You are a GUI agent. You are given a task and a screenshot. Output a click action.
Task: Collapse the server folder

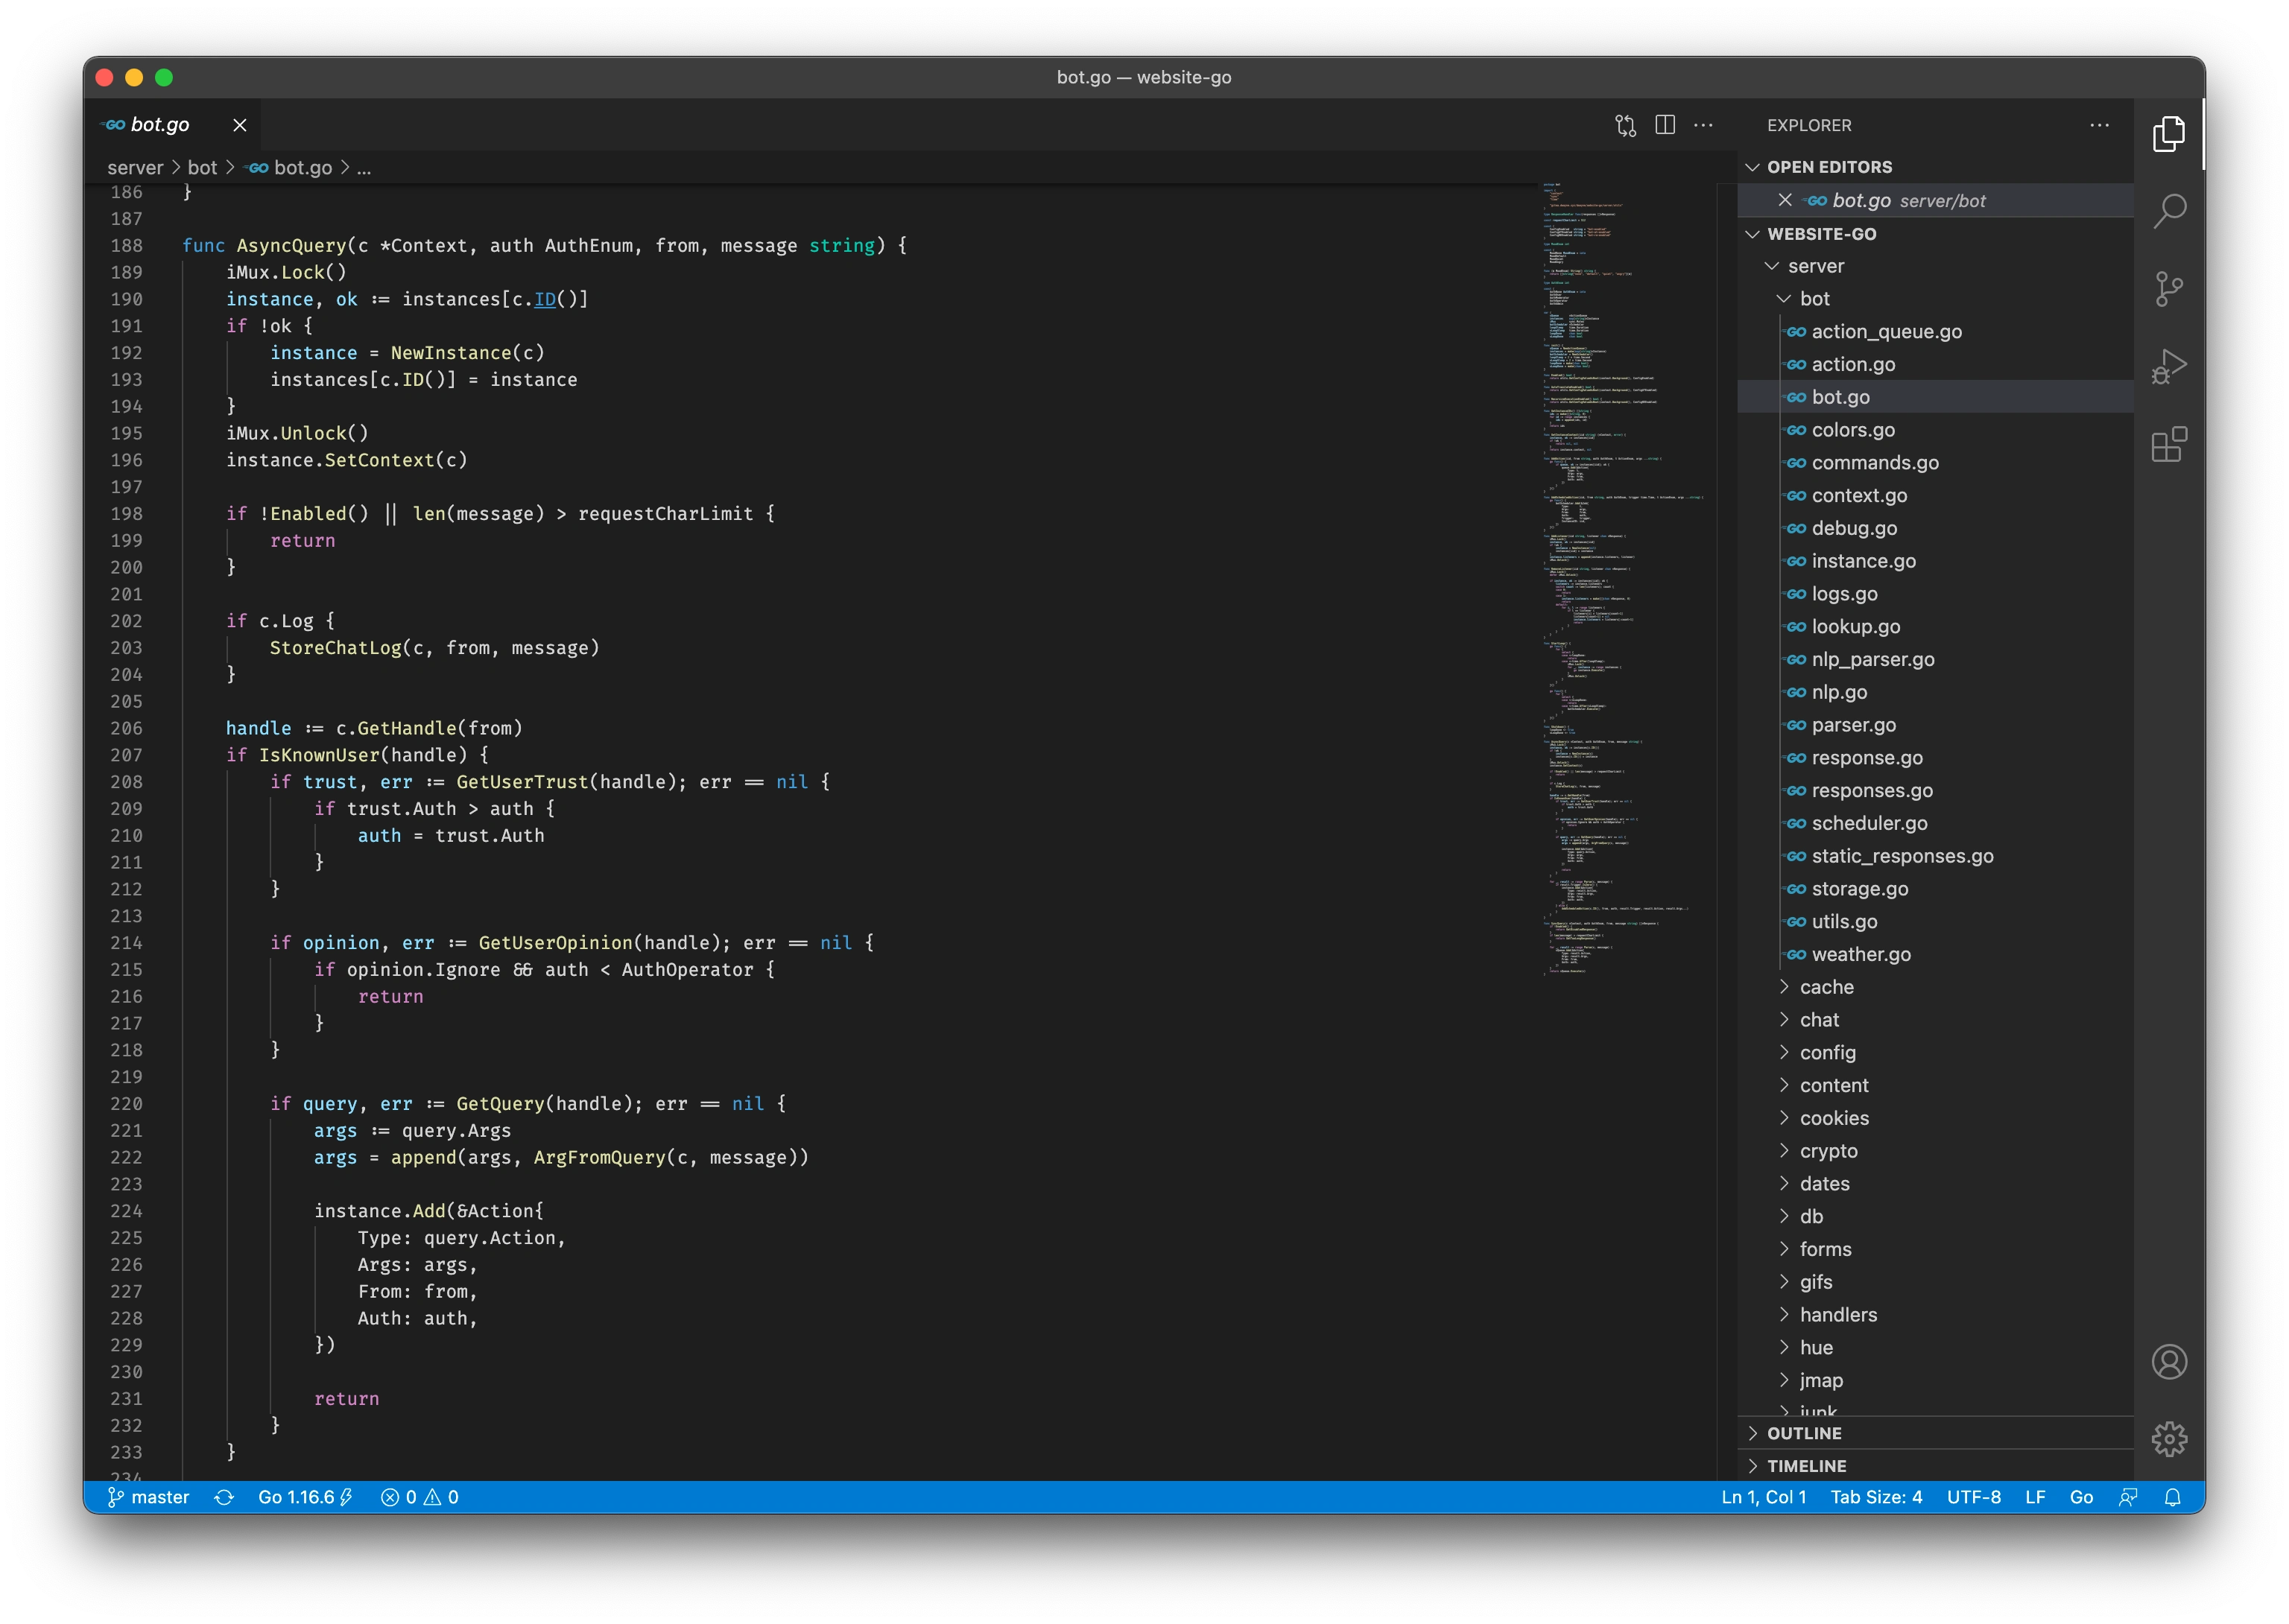point(1935,266)
